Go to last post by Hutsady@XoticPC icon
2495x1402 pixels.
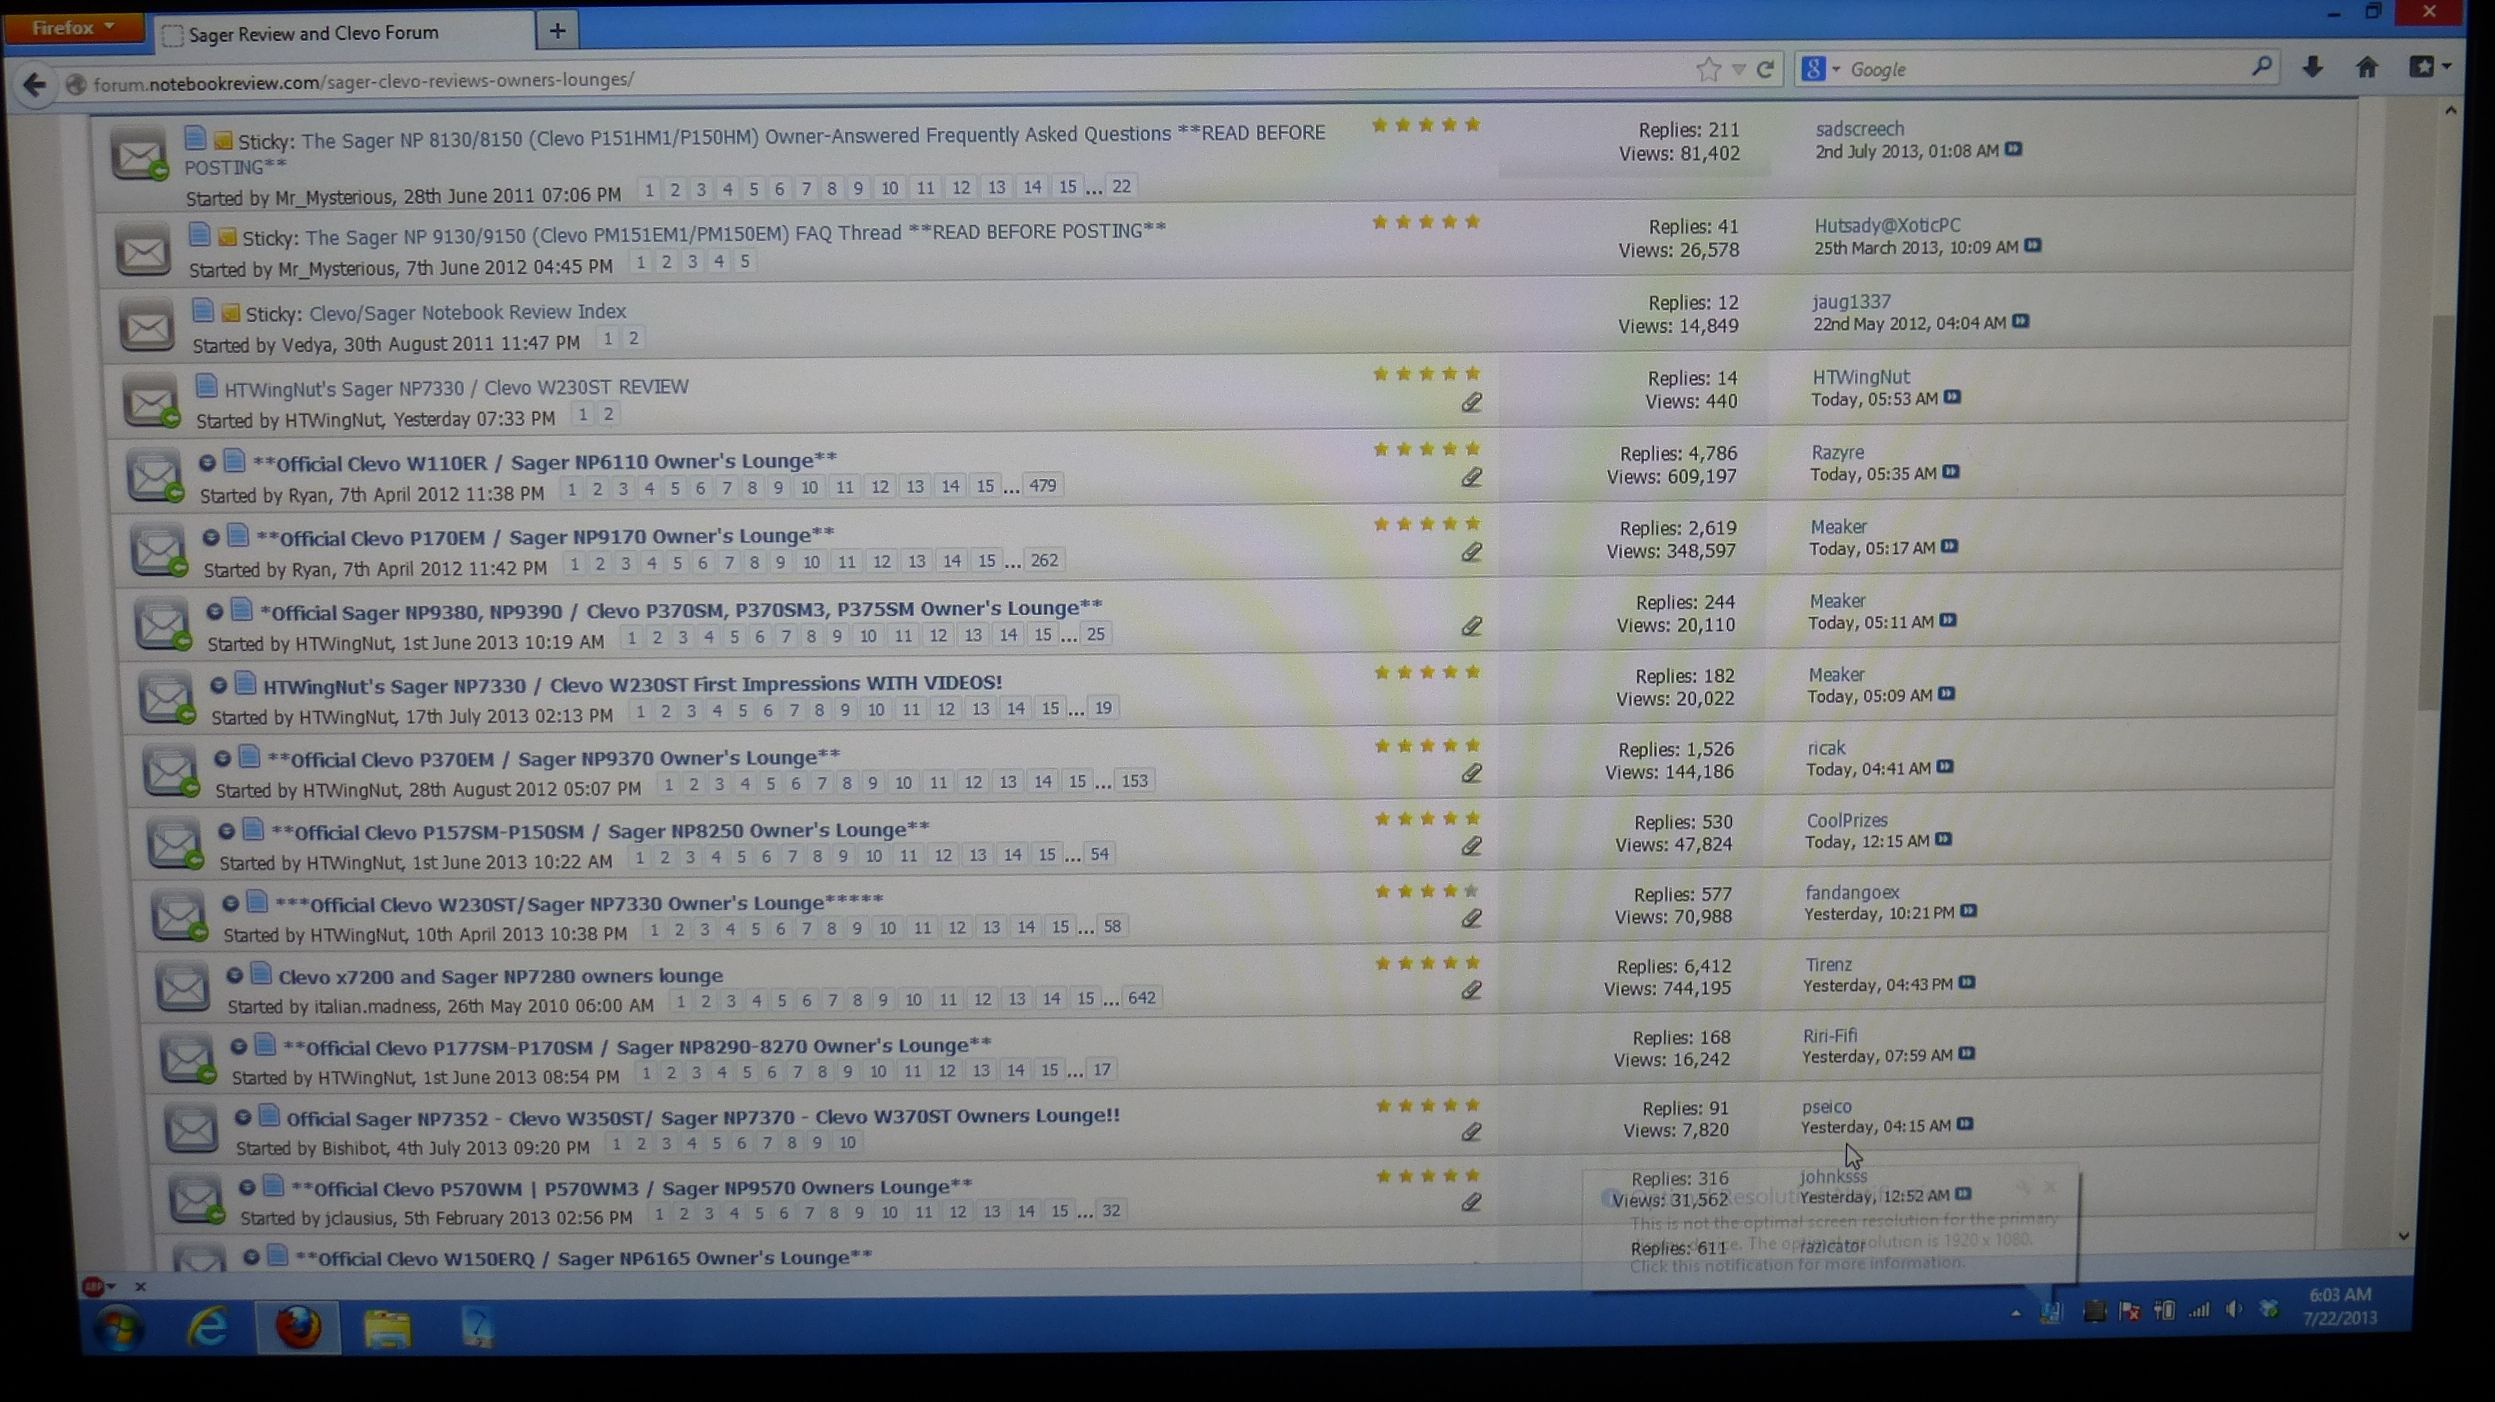pyautogui.click(x=2032, y=245)
